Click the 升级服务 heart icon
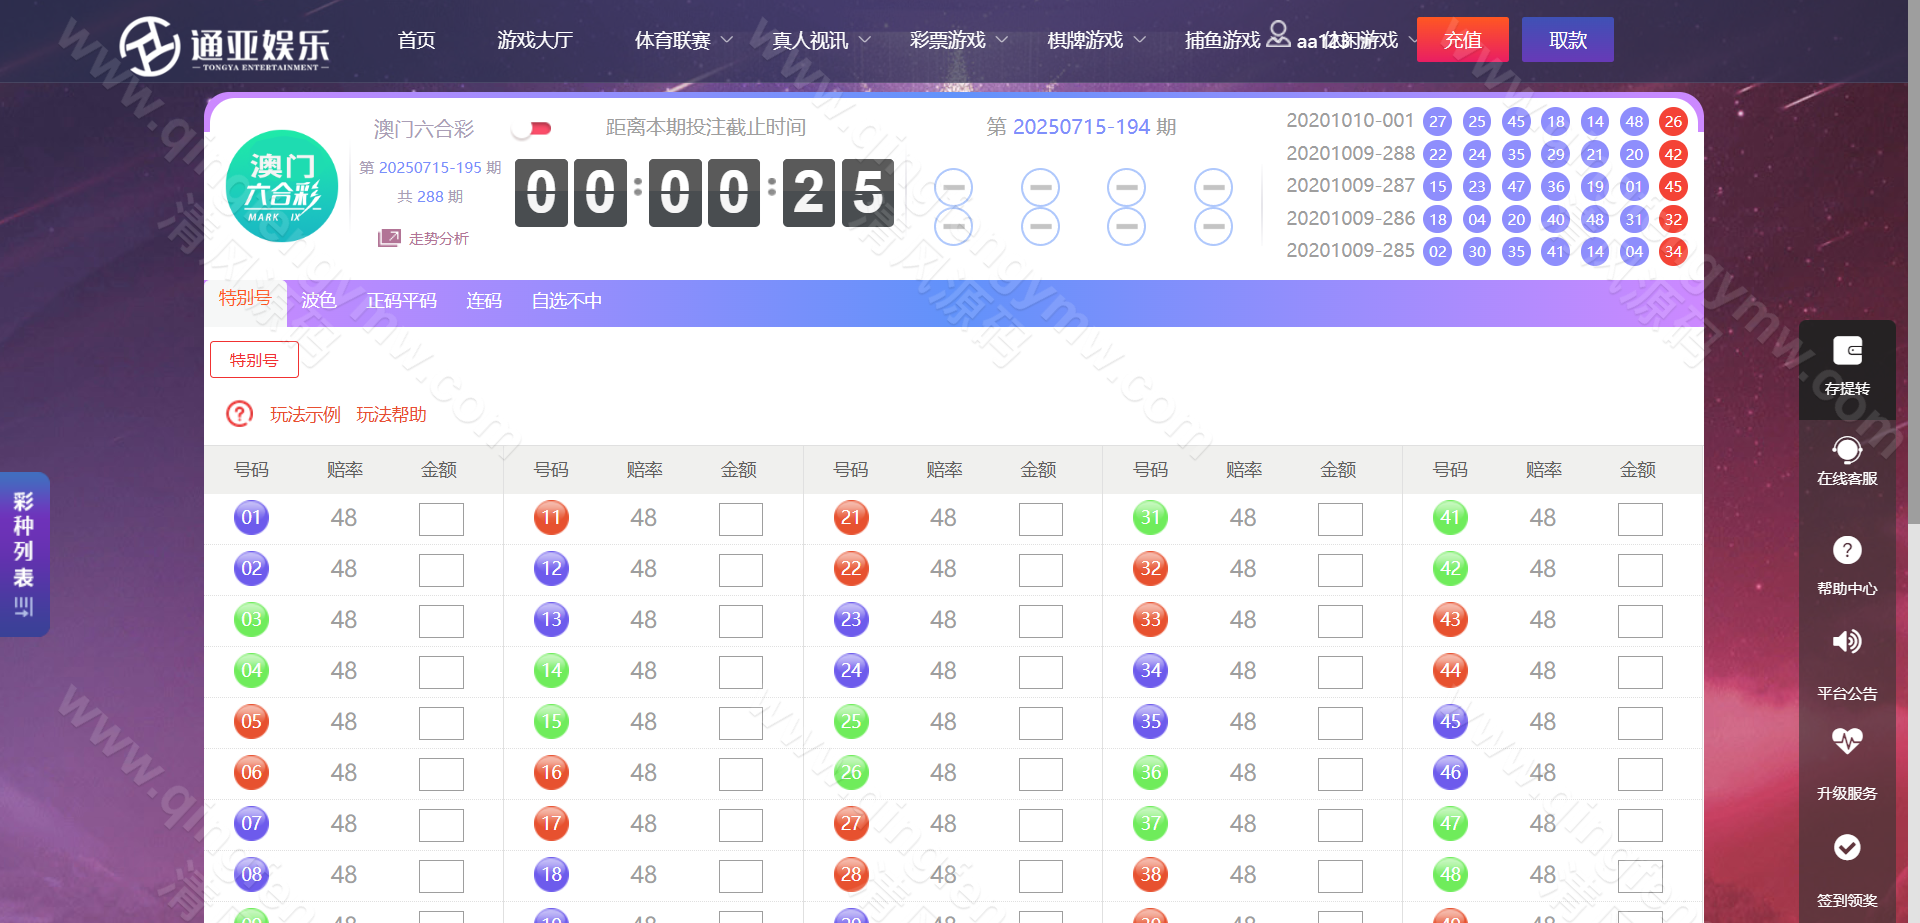This screenshot has height=923, width=1920. tap(1847, 741)
